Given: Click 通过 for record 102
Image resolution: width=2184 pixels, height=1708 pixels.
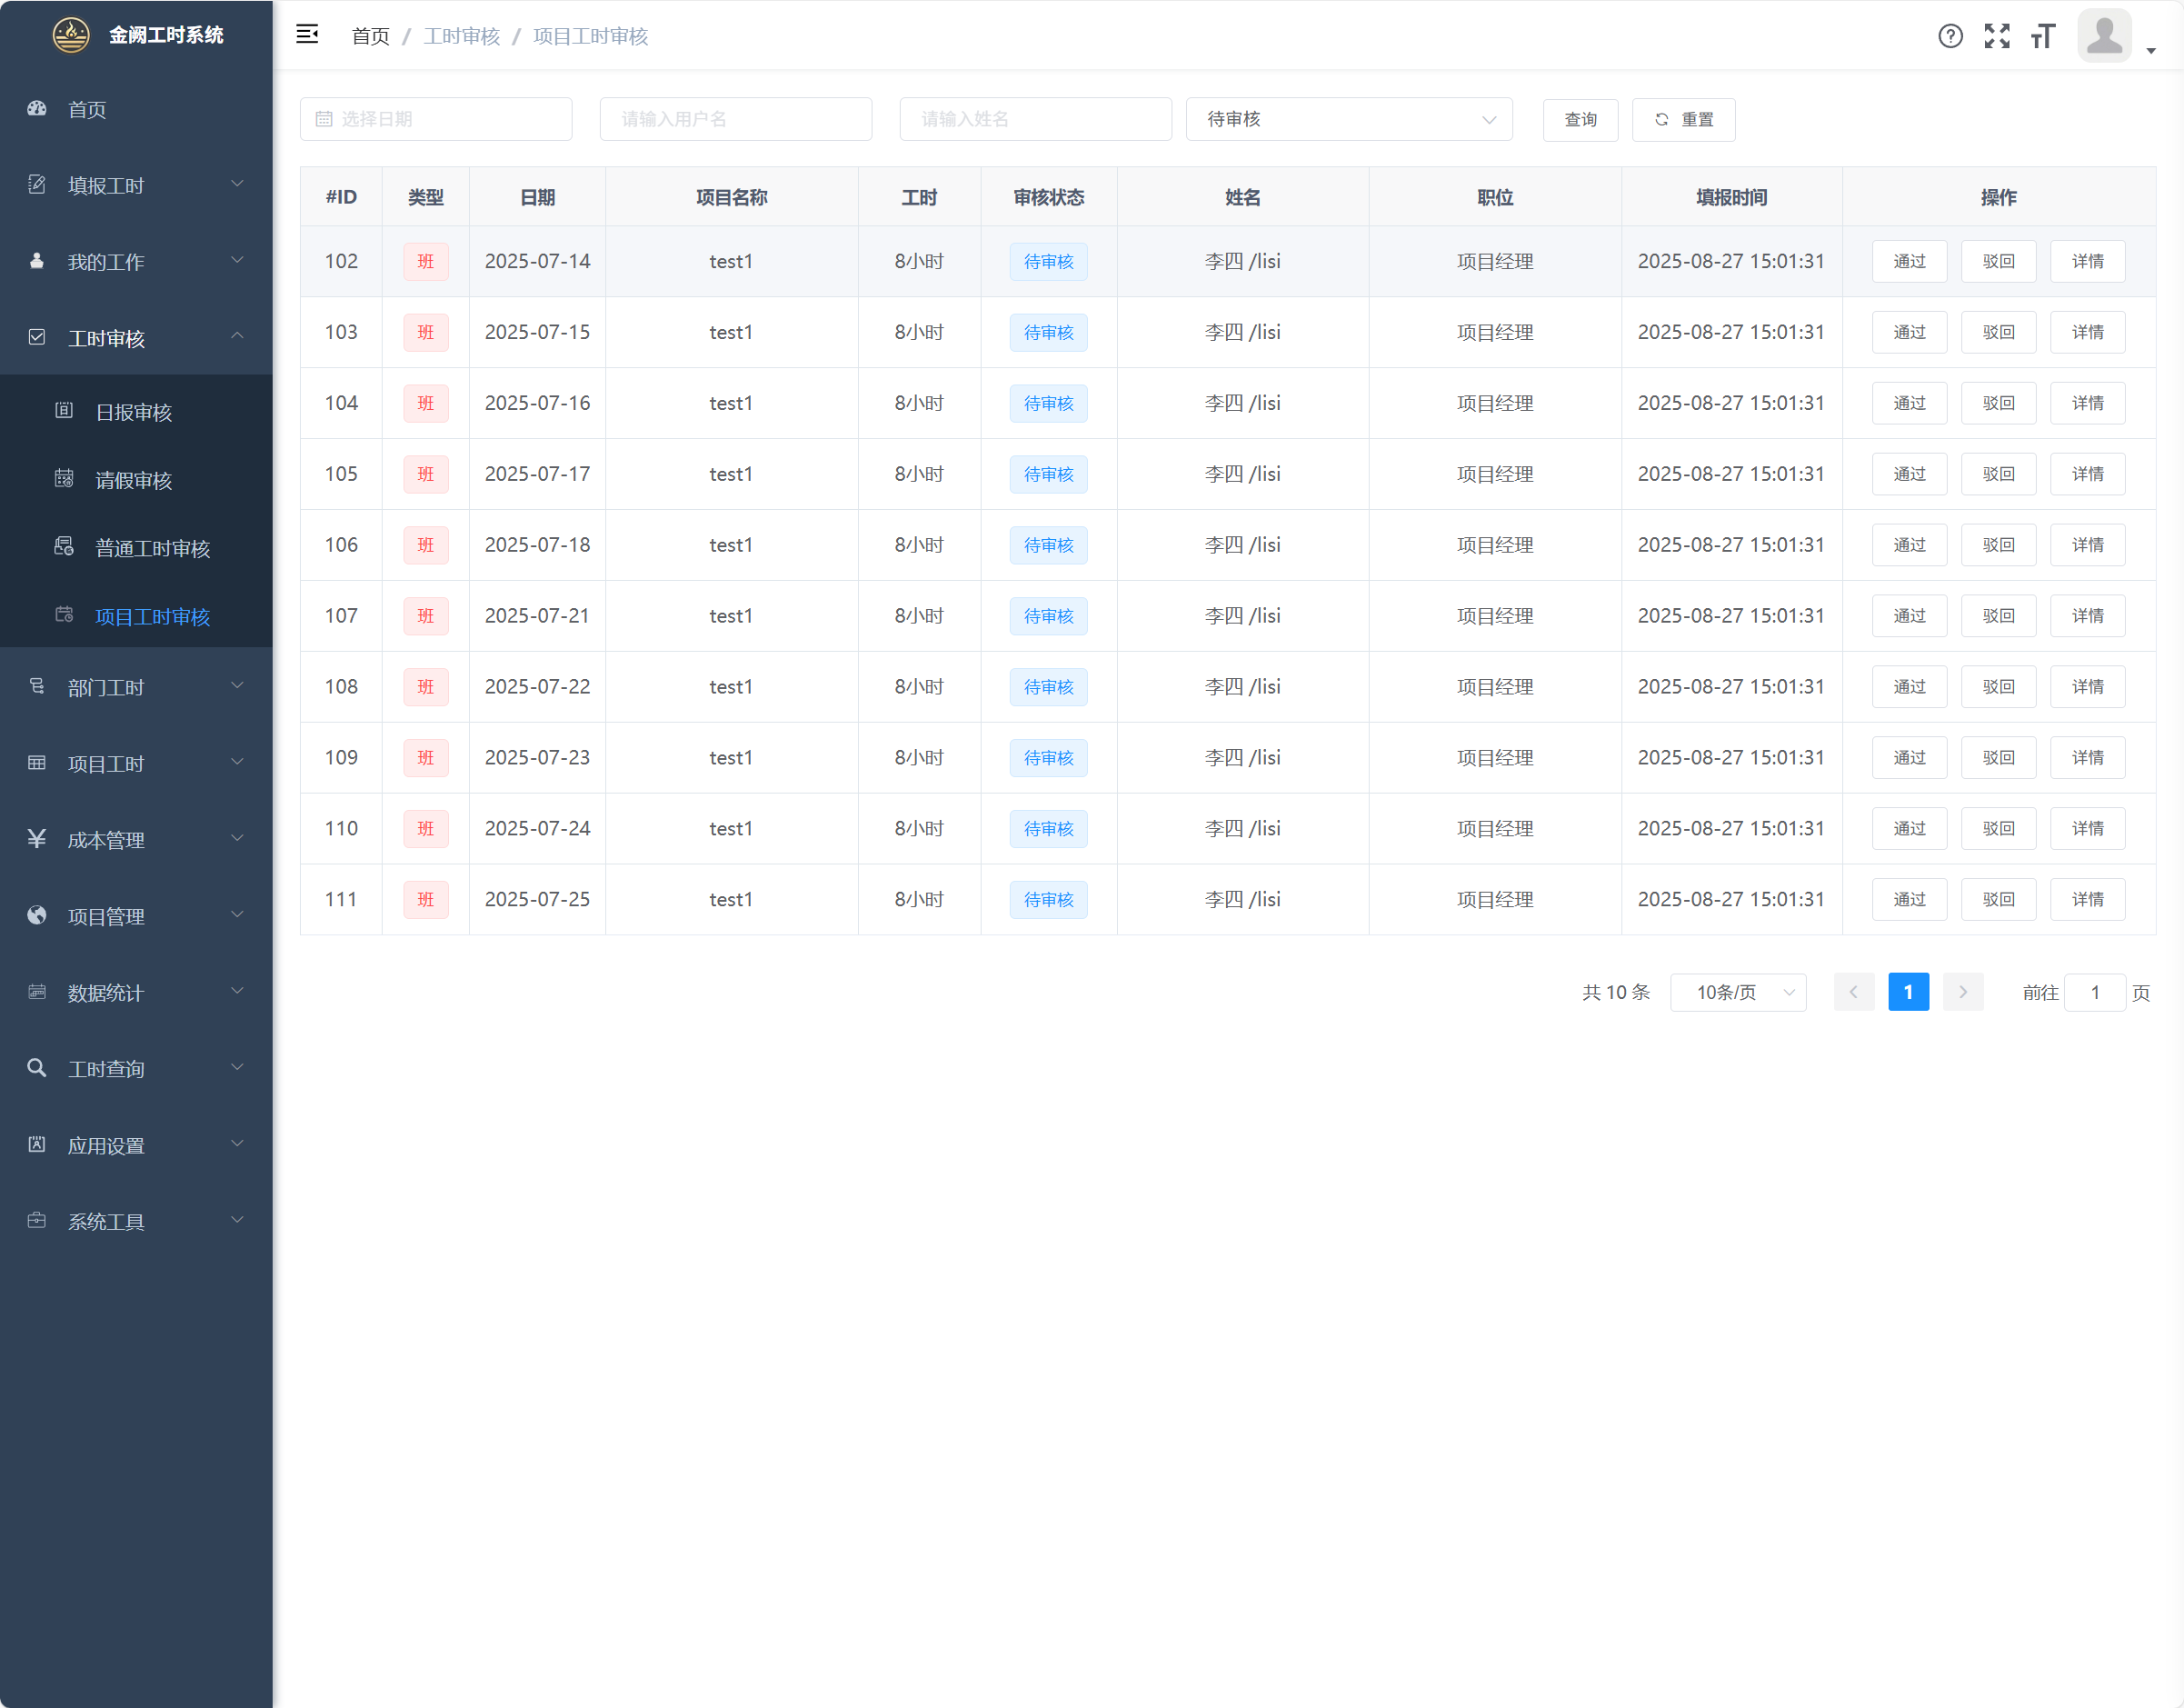Looking at the screenshot, I should coord(1908,261).
